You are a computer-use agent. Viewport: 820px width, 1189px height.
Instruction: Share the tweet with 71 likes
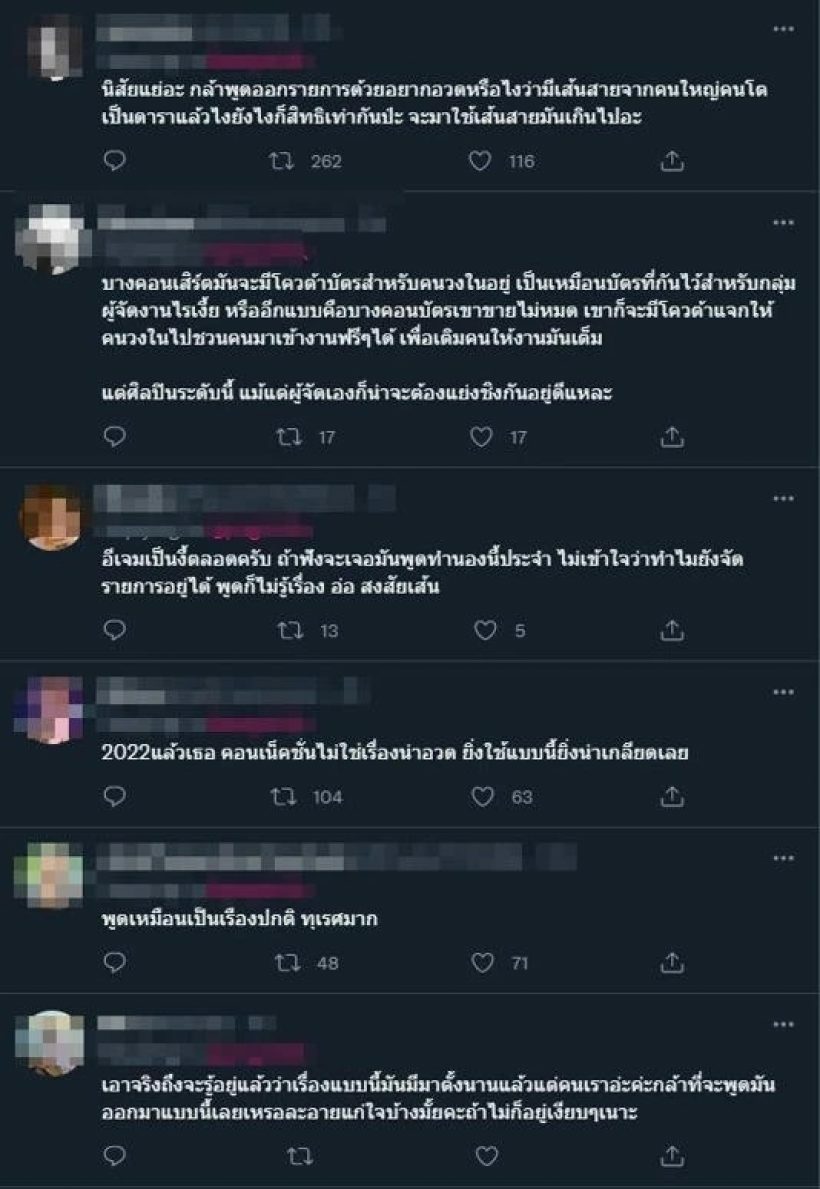672,963
